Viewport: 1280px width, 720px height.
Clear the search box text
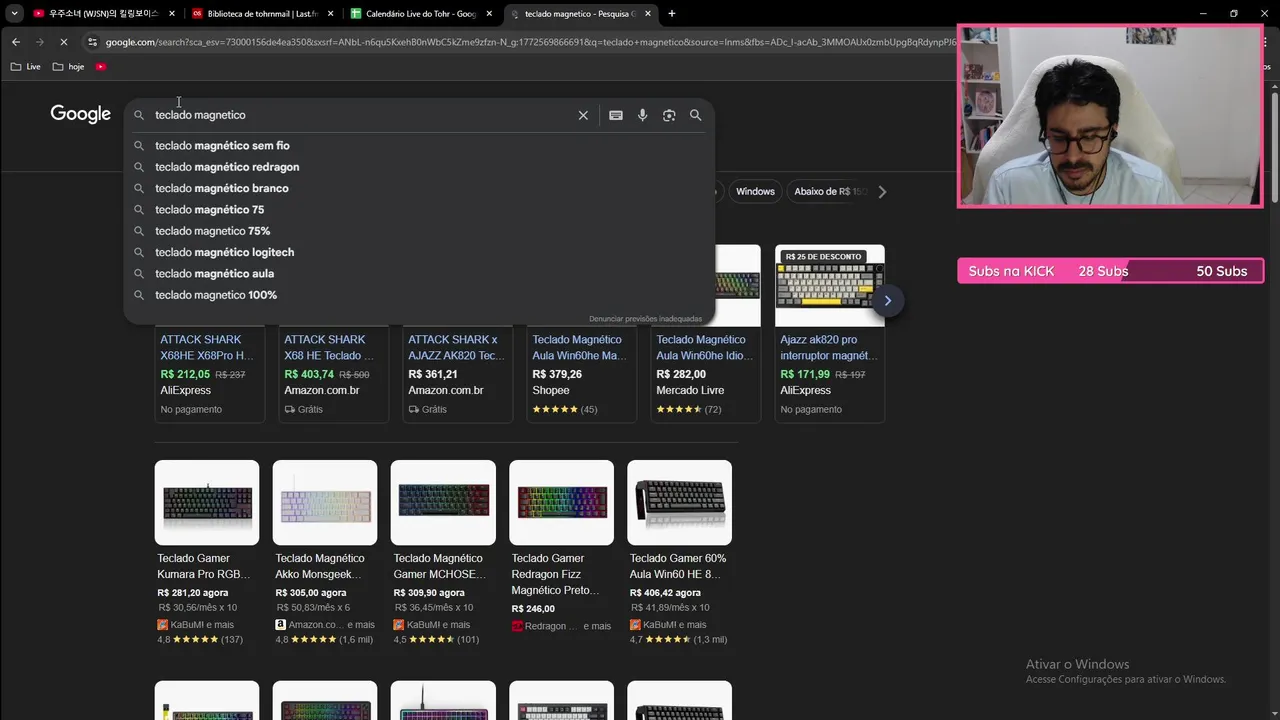click(583, 115)
